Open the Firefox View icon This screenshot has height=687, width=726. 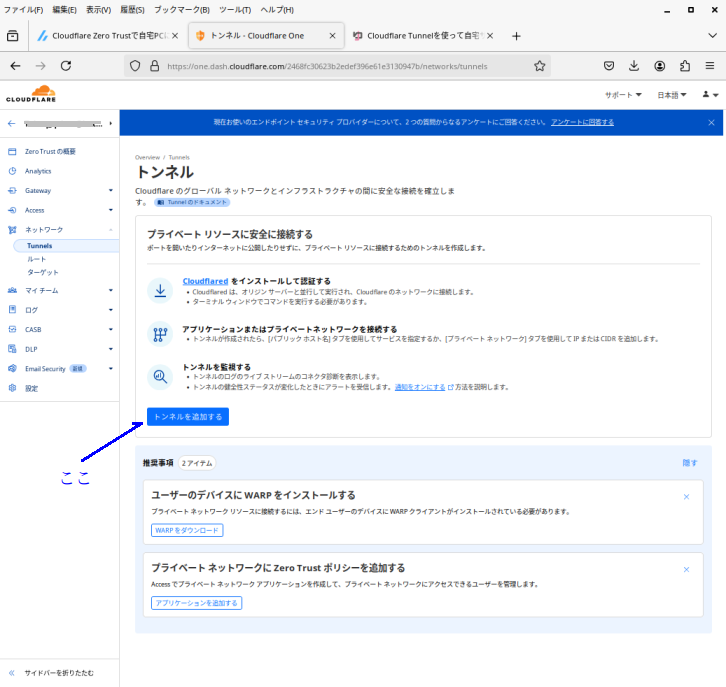(13, 36)
